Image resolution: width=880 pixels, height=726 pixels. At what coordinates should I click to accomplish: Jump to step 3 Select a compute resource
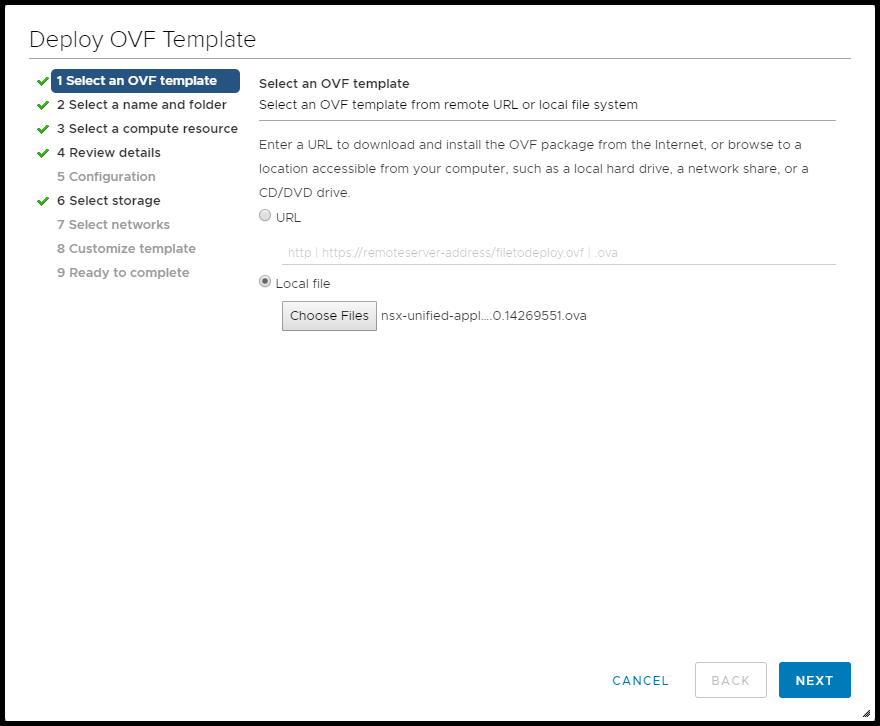pyautogui.click(x=147, y=129)
